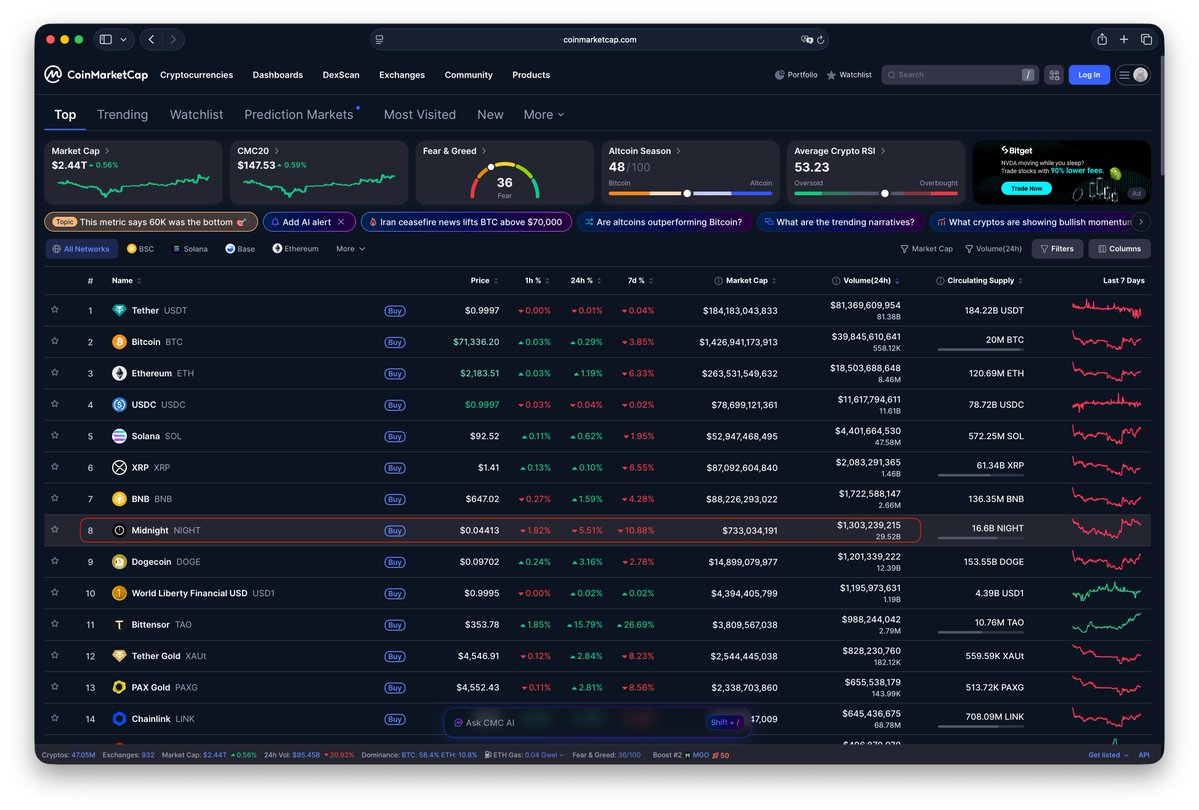Switch to the Prediction Markets tab
Viewport: 1199px width, 810px height.
299,115
